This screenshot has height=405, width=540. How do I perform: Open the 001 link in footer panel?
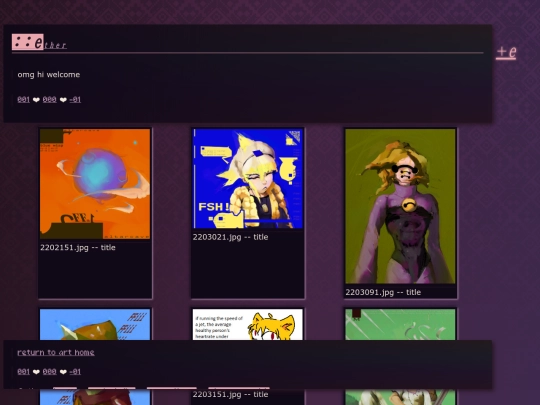23,372
